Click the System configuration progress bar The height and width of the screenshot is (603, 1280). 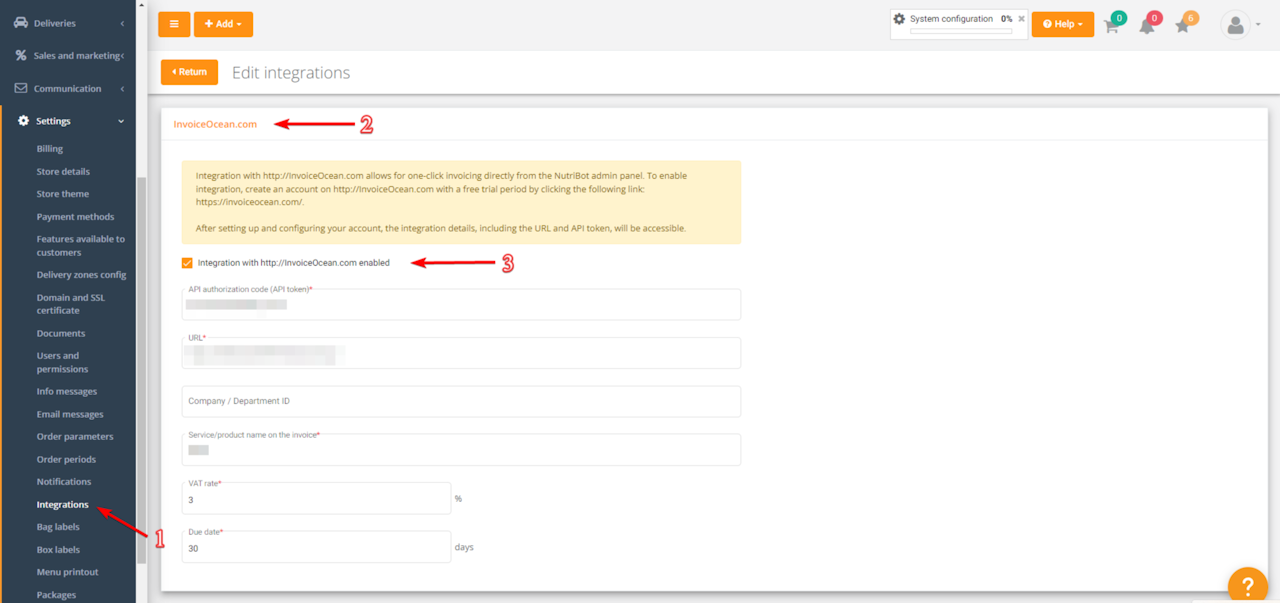point(960,32)
